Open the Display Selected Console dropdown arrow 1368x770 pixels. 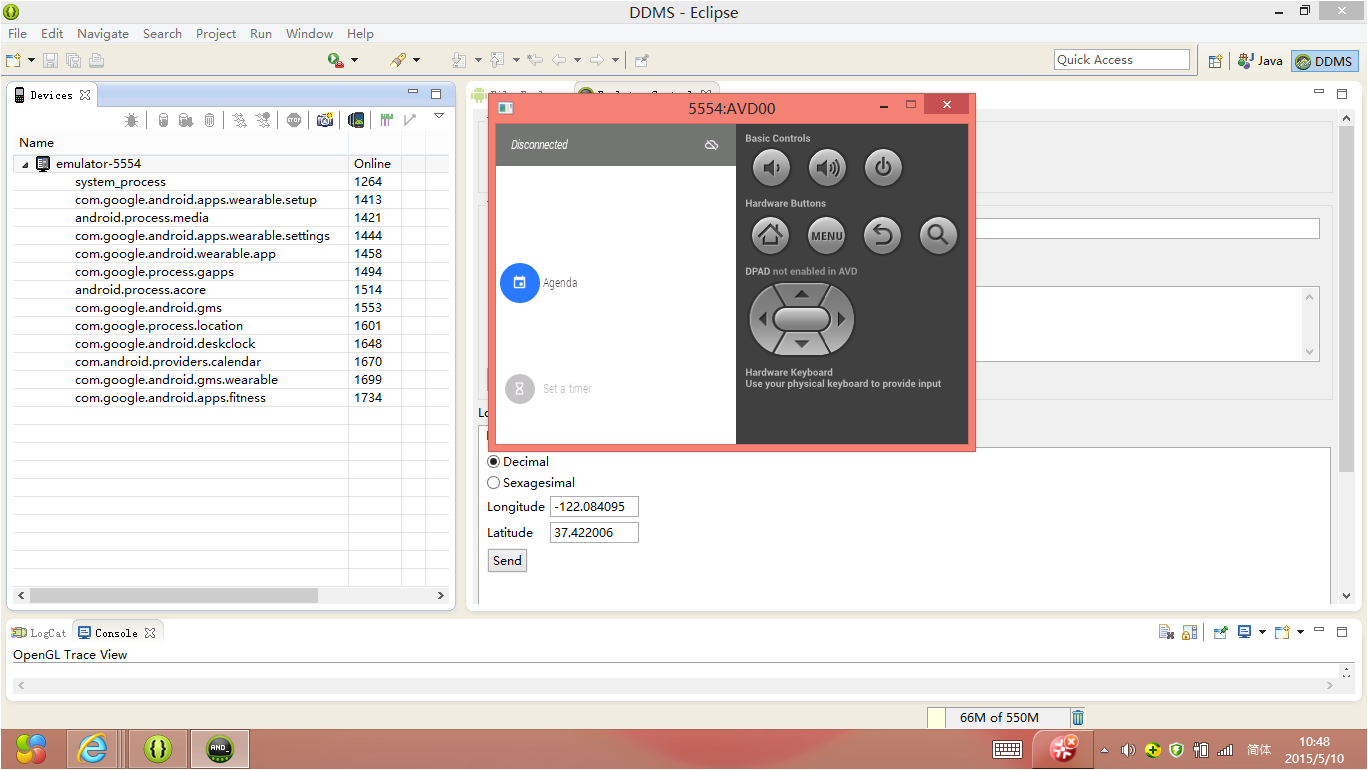tap(1262, 632)
